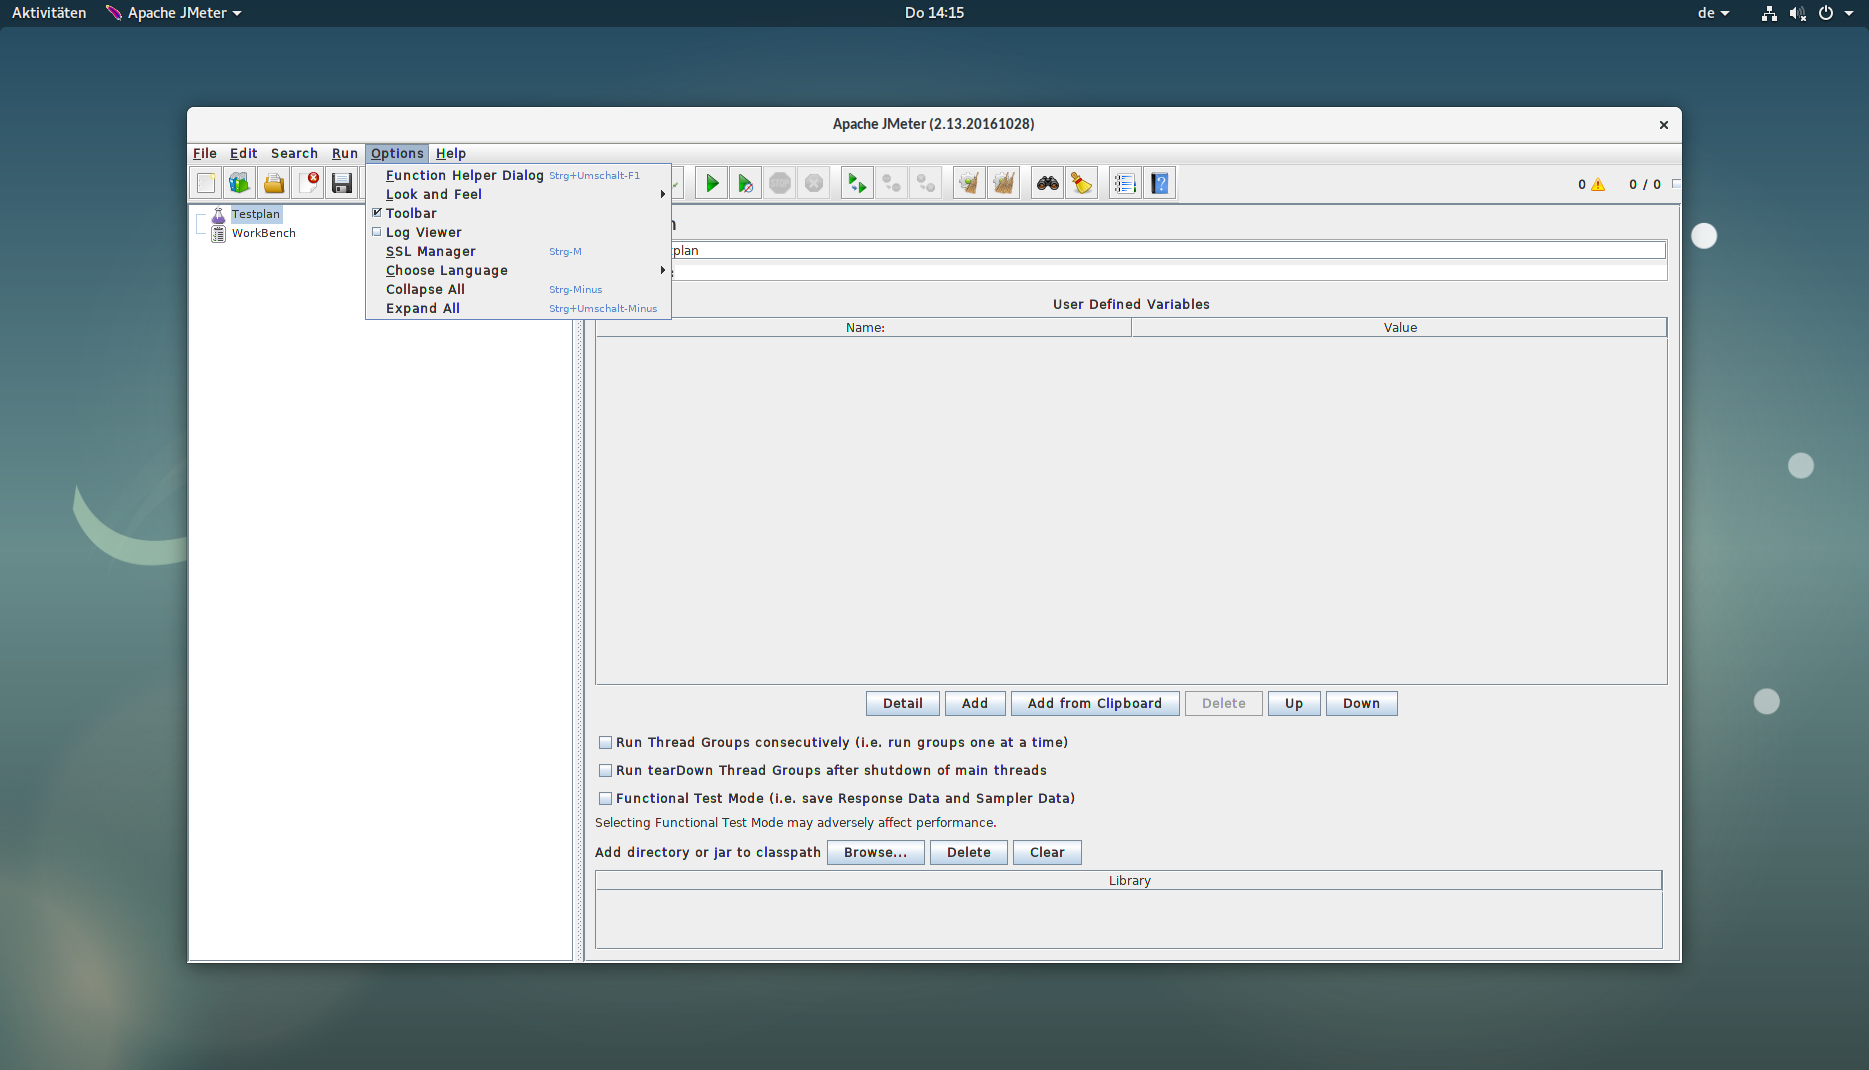Expand the Choose Language submenu
This screenshot has width=1869, height=1070.
518,270
